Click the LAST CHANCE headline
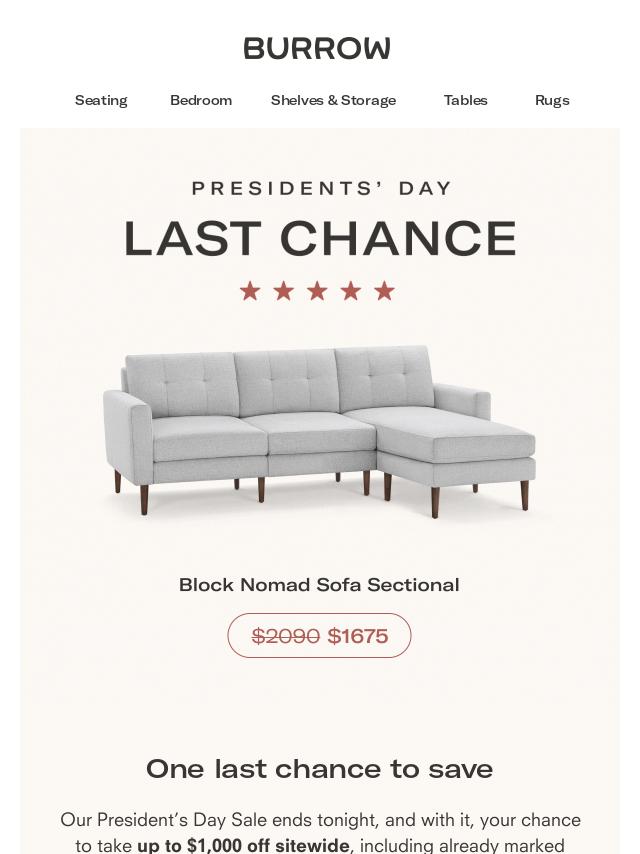640x854 pixels. [320, 238]
